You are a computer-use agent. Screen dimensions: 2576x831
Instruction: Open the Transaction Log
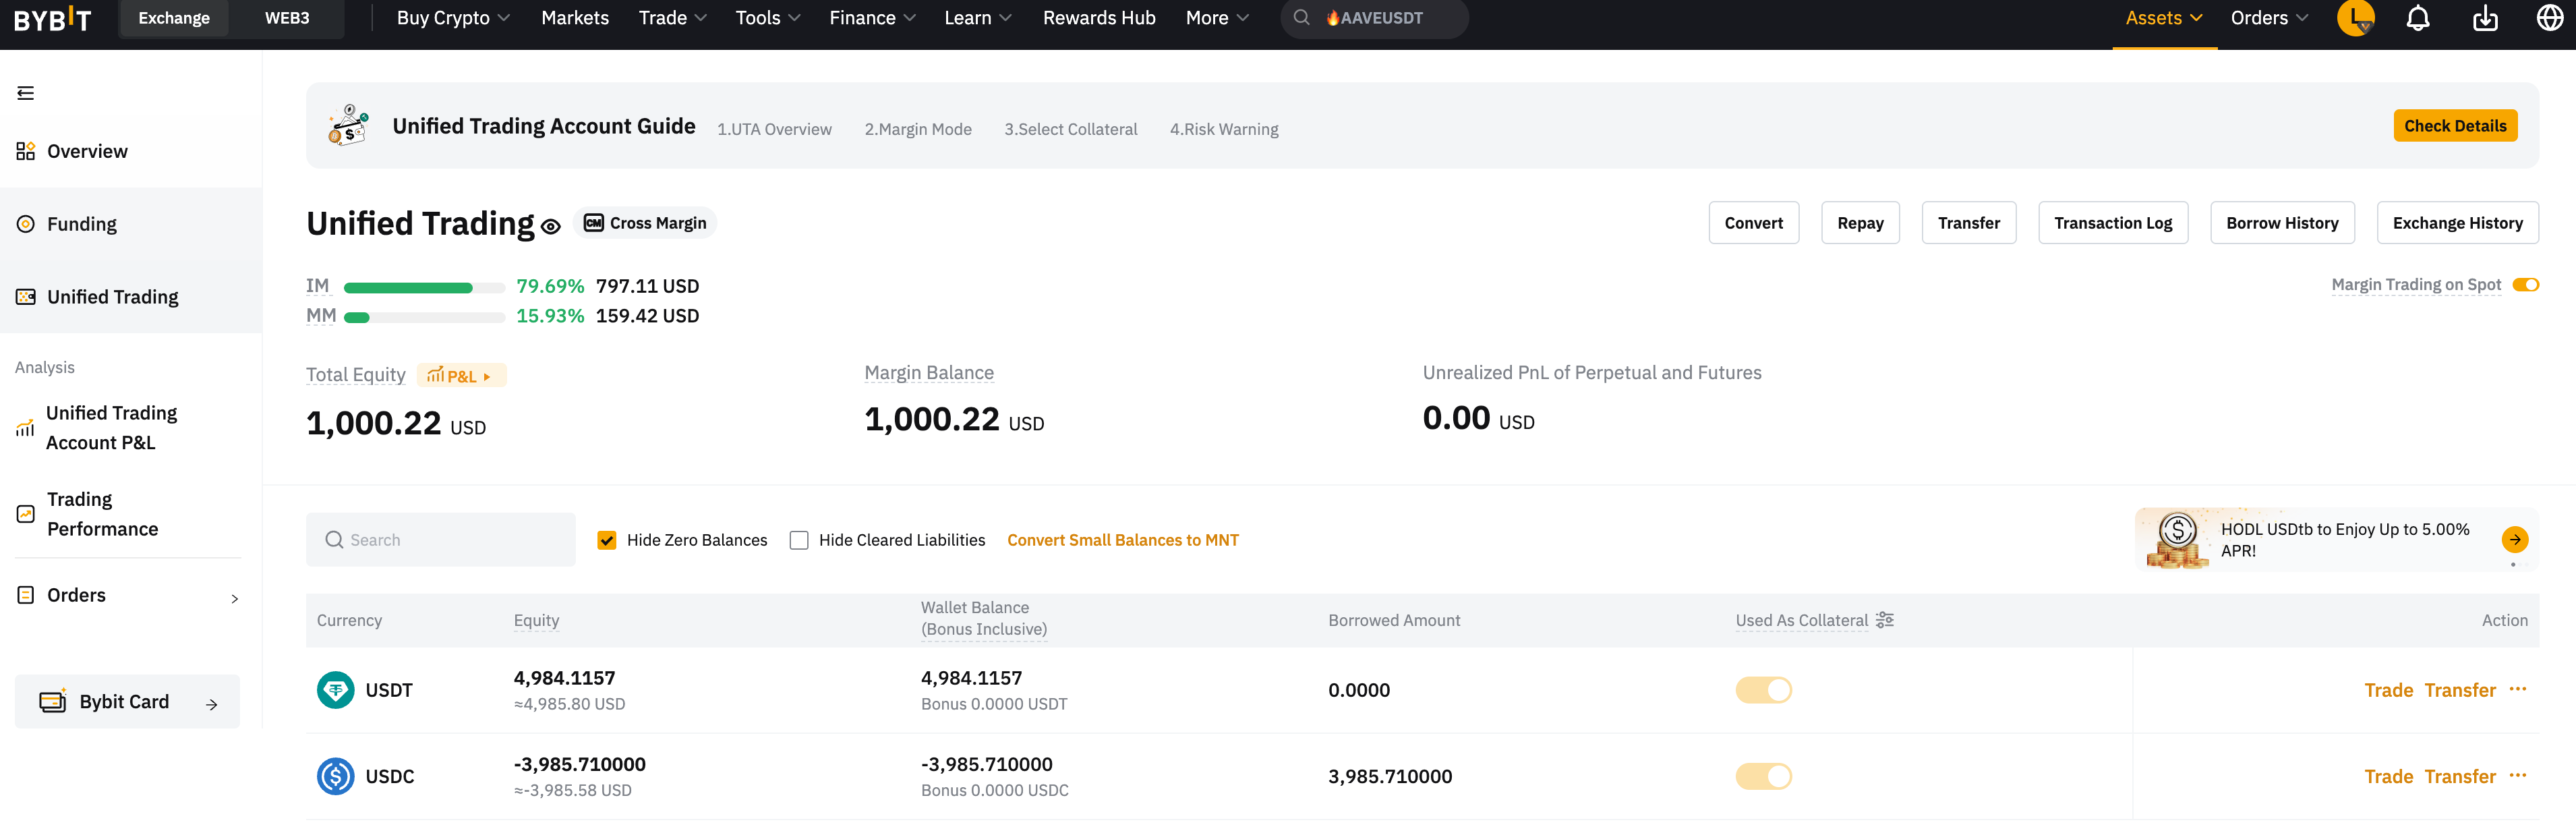tap(2113, 223)
